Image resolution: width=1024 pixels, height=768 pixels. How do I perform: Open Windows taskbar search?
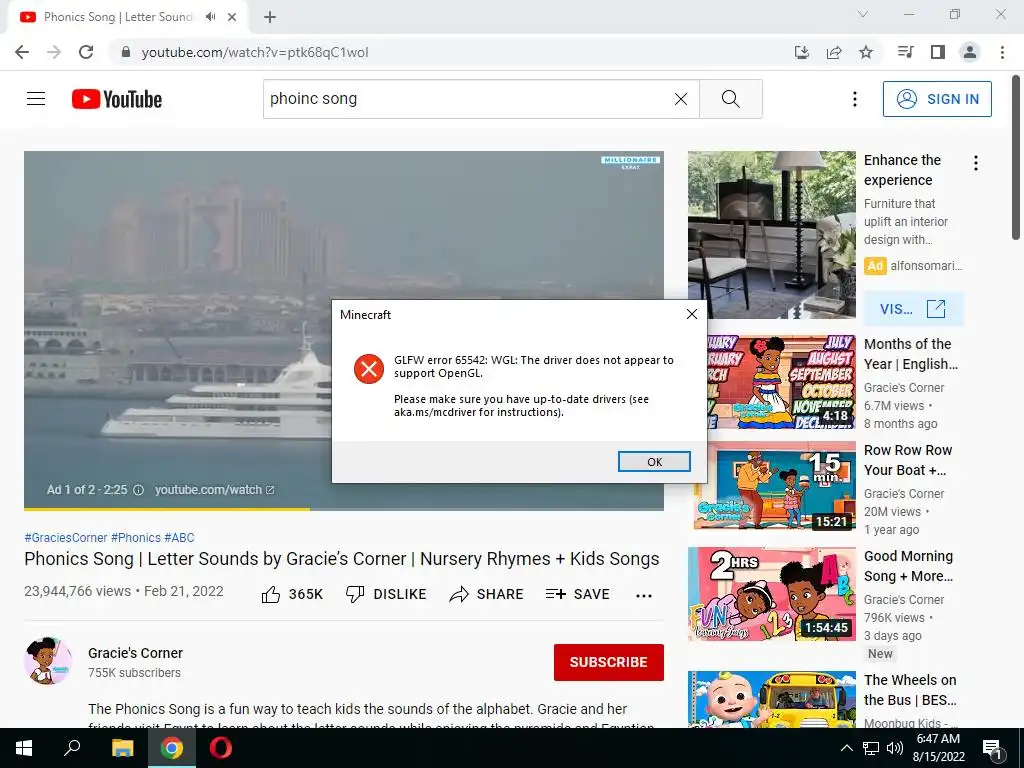(72, 748)
